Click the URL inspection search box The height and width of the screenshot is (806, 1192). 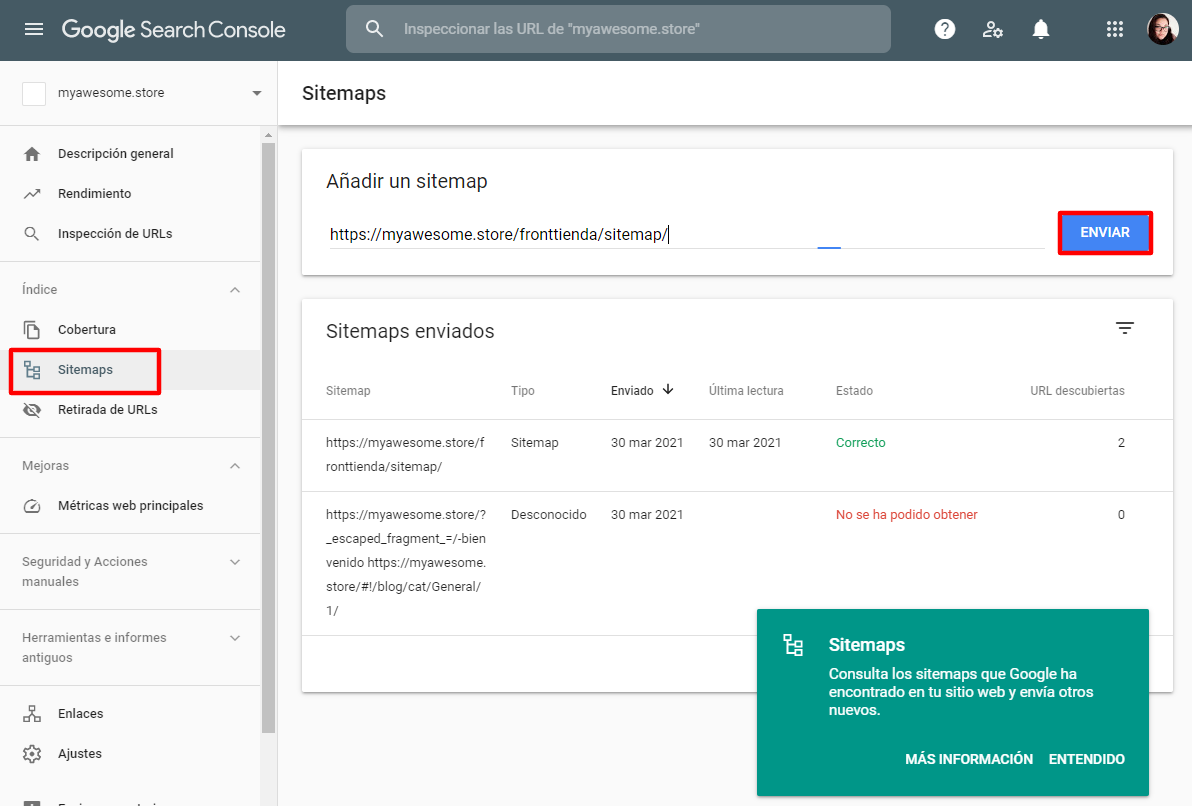(x=618, y=29)
